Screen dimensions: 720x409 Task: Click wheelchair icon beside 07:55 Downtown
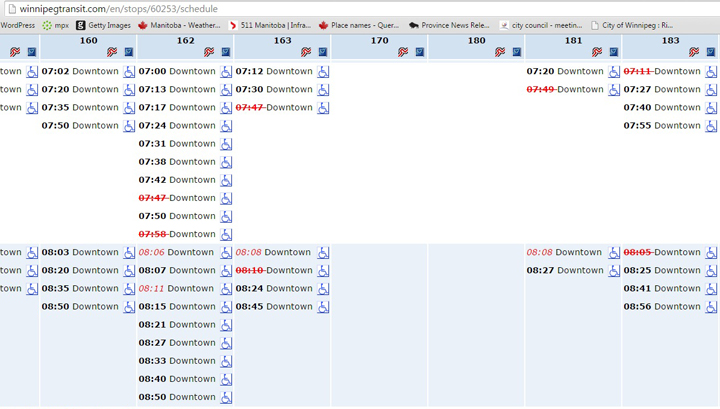[711, 126]
